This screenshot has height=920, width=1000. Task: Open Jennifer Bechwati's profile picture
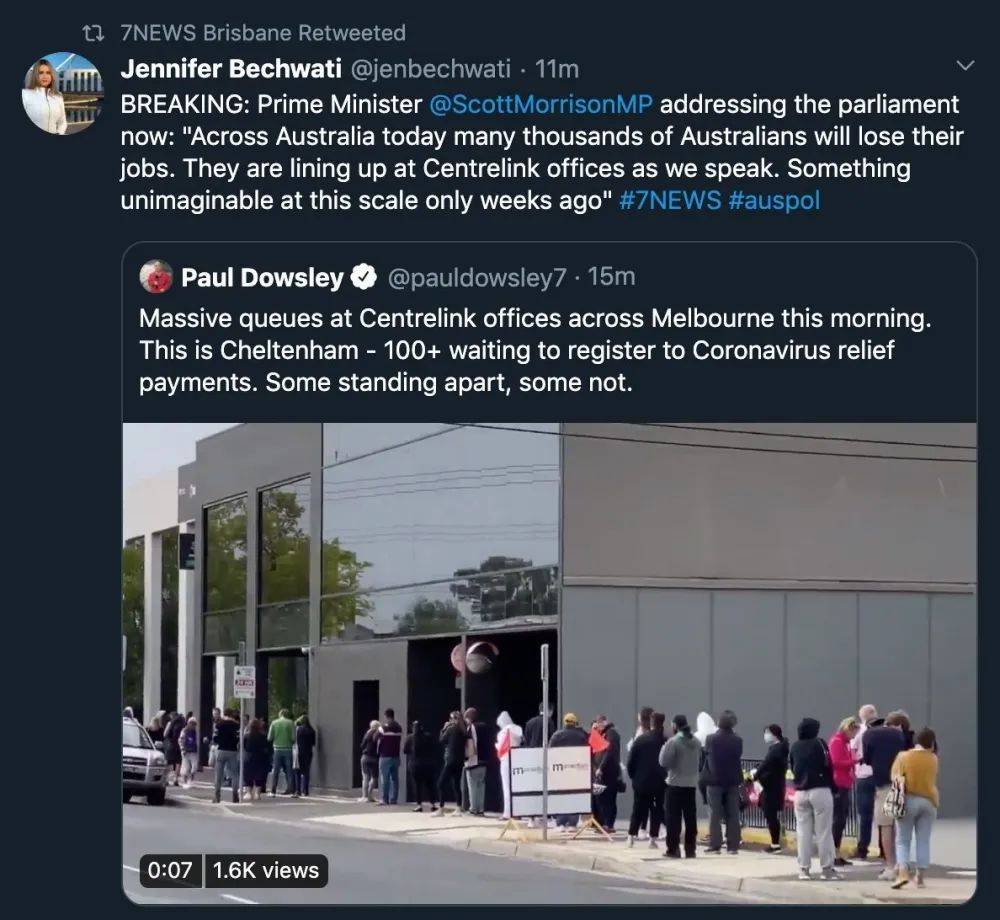tap(62, 93)
